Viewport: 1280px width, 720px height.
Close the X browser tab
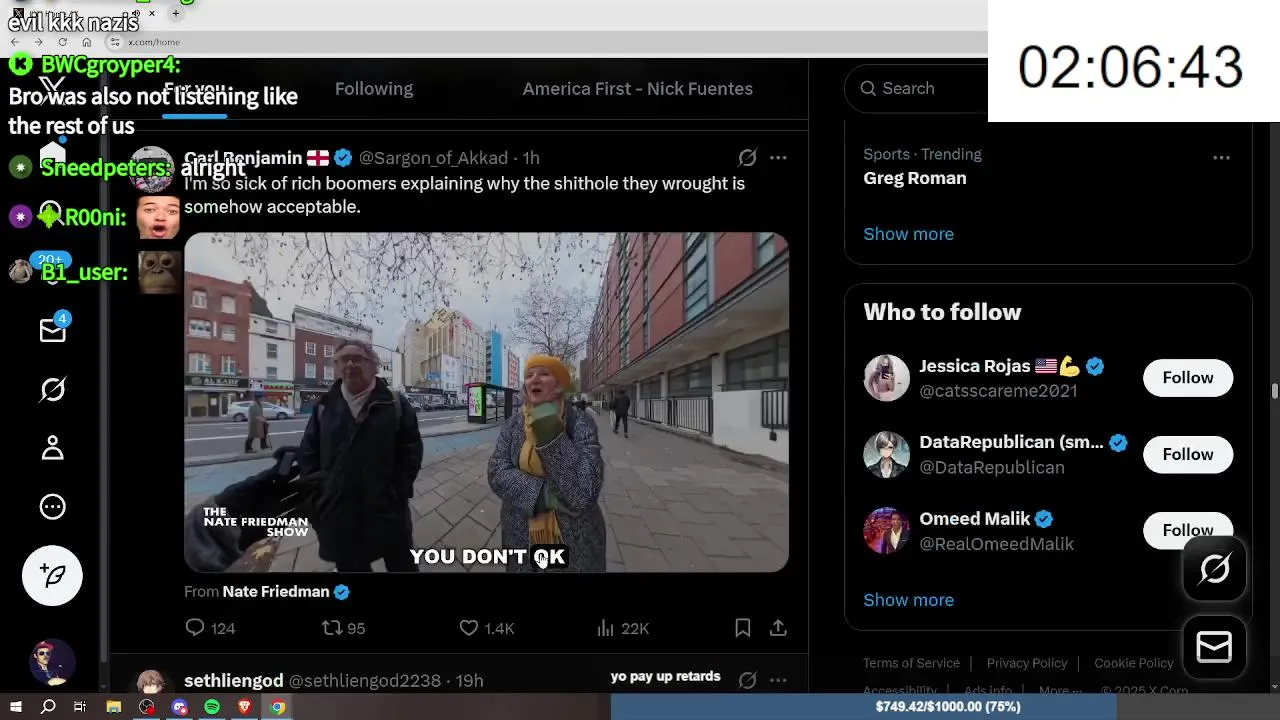coord(152,14)
